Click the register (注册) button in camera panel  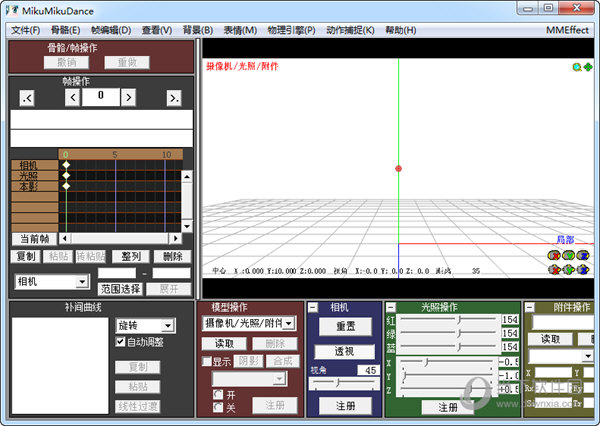coord(345,406)
